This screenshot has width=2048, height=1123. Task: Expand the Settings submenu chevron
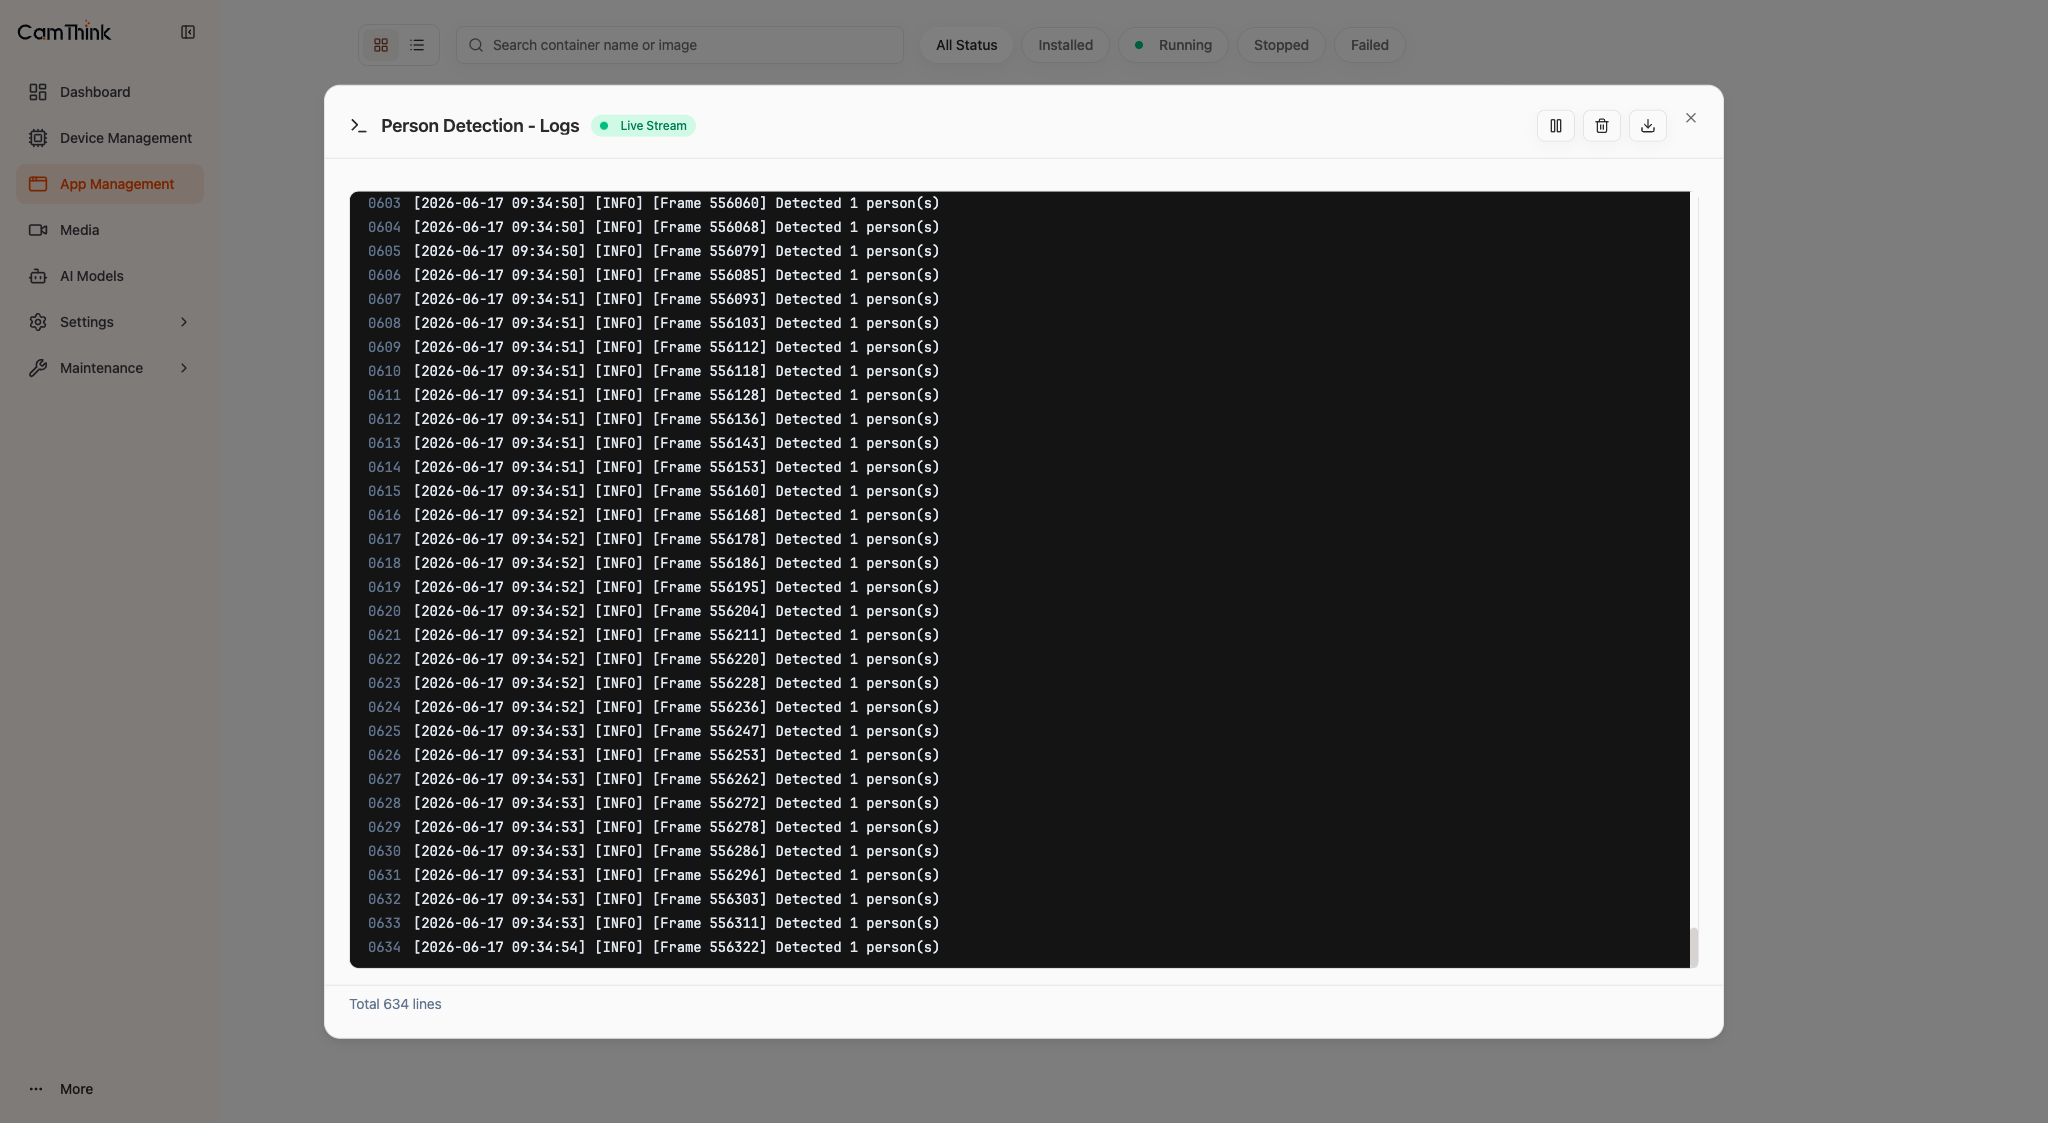(x=184, y=322)
